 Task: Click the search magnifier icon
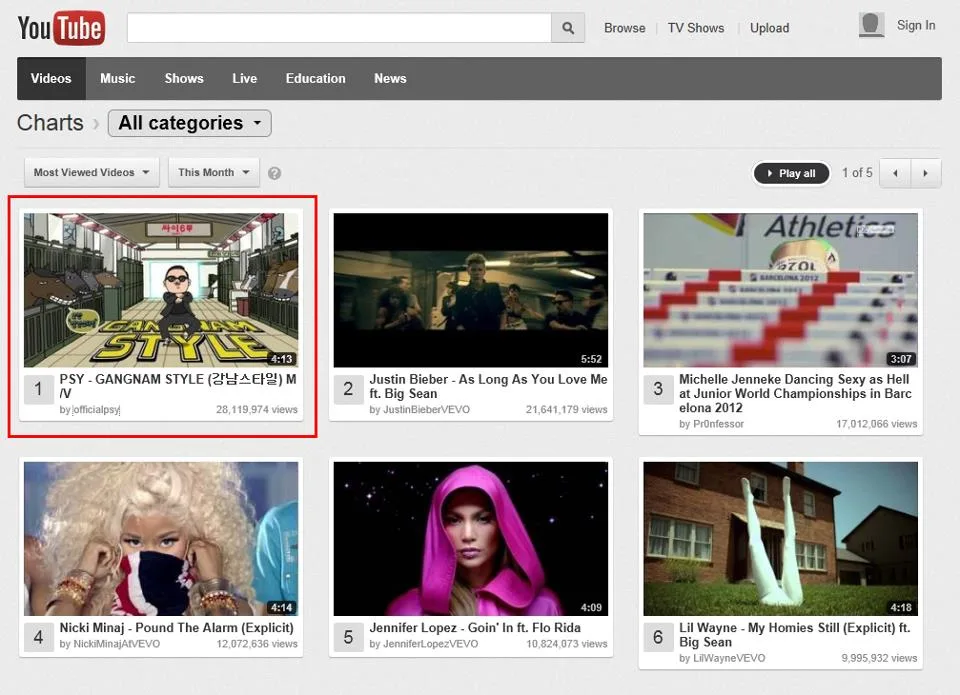[567, 27]
